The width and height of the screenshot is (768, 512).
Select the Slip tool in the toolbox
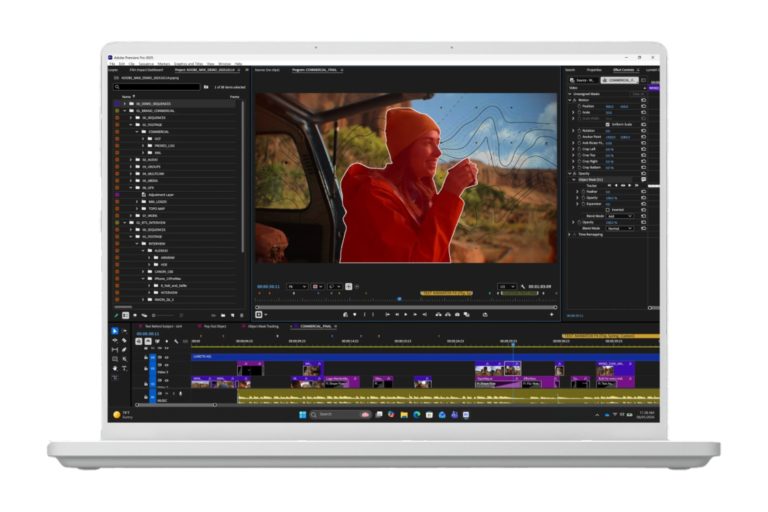[115, 349]
